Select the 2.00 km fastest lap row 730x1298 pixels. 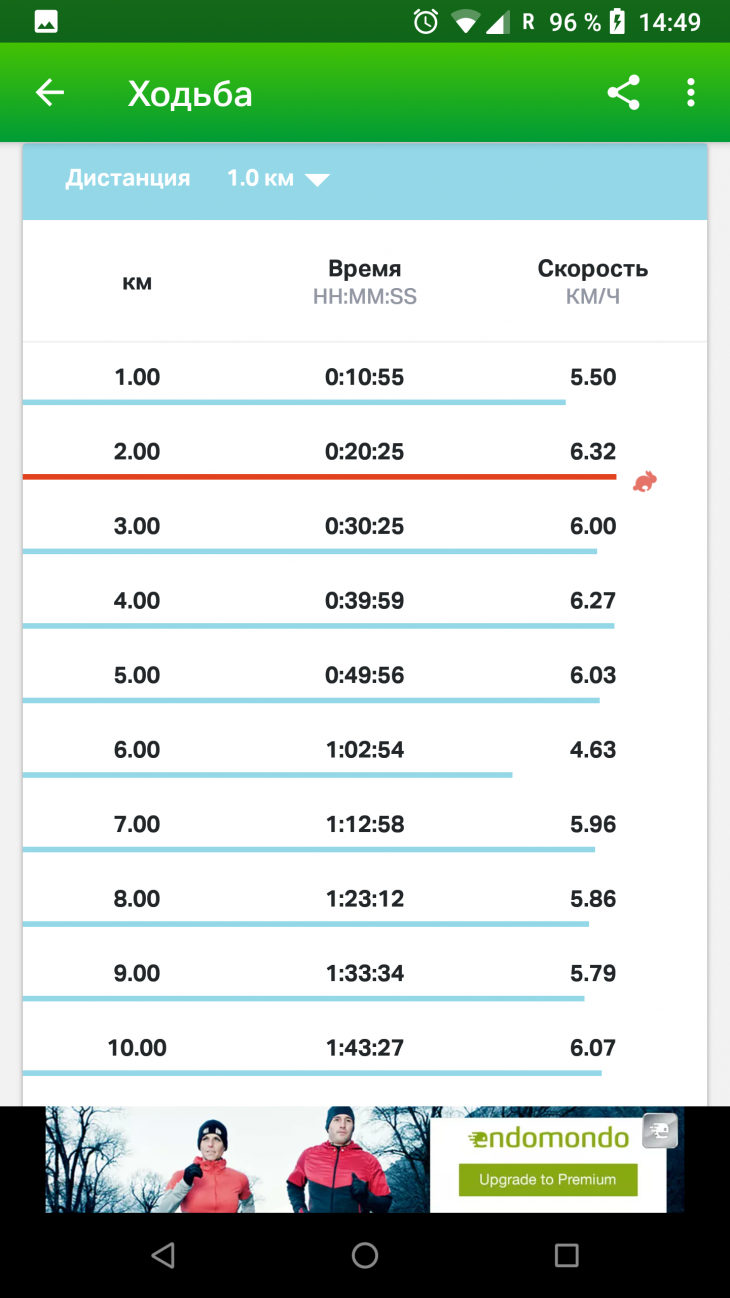(x=365, y=452)
